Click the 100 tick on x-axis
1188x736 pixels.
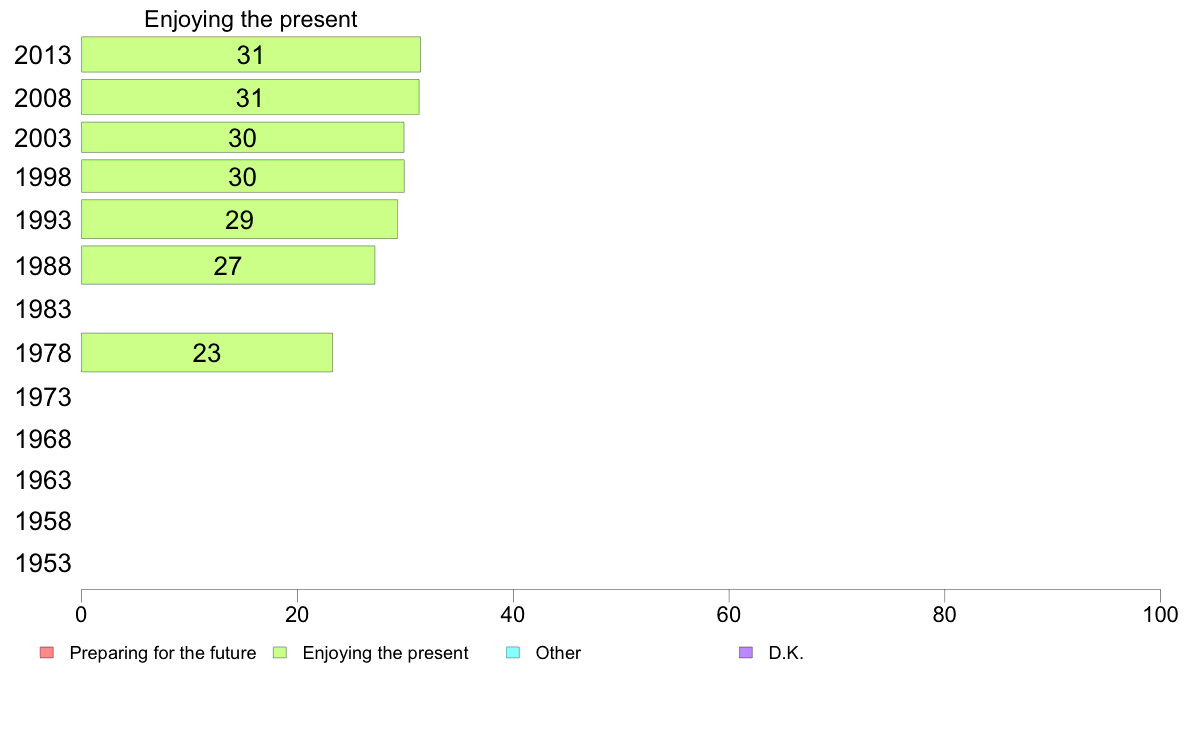pos(1160,614)
